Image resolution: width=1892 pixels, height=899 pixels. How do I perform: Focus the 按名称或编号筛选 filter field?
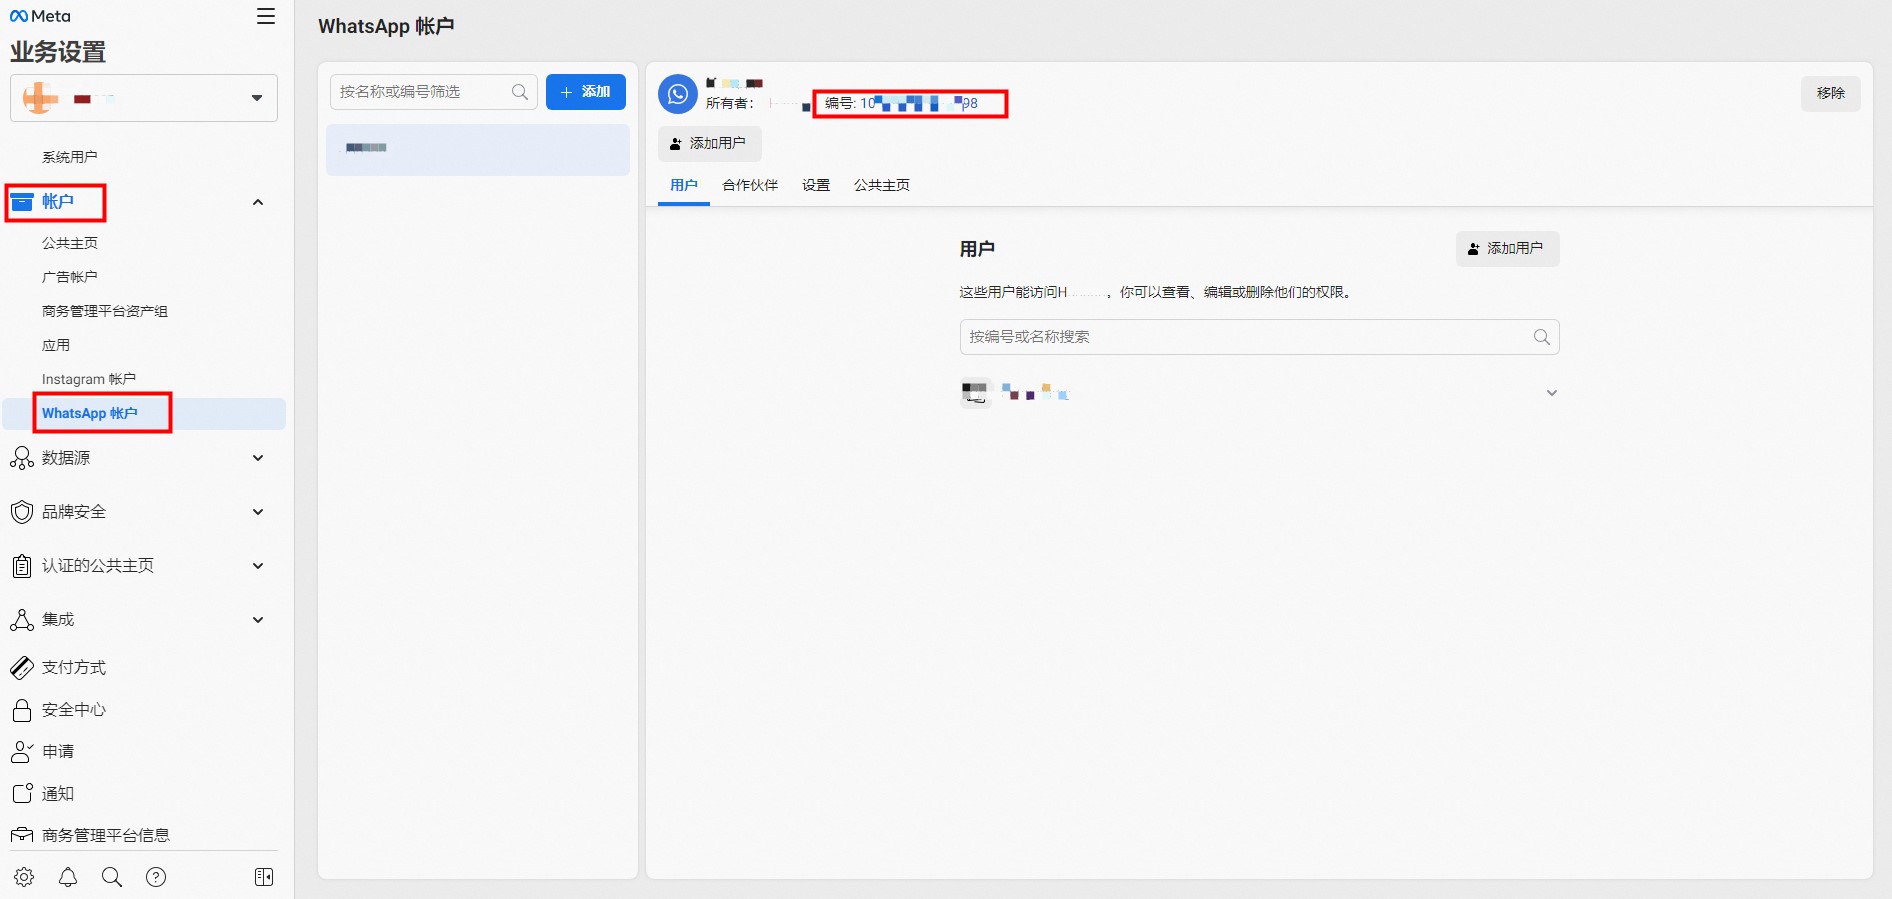(x=434, y=92)
